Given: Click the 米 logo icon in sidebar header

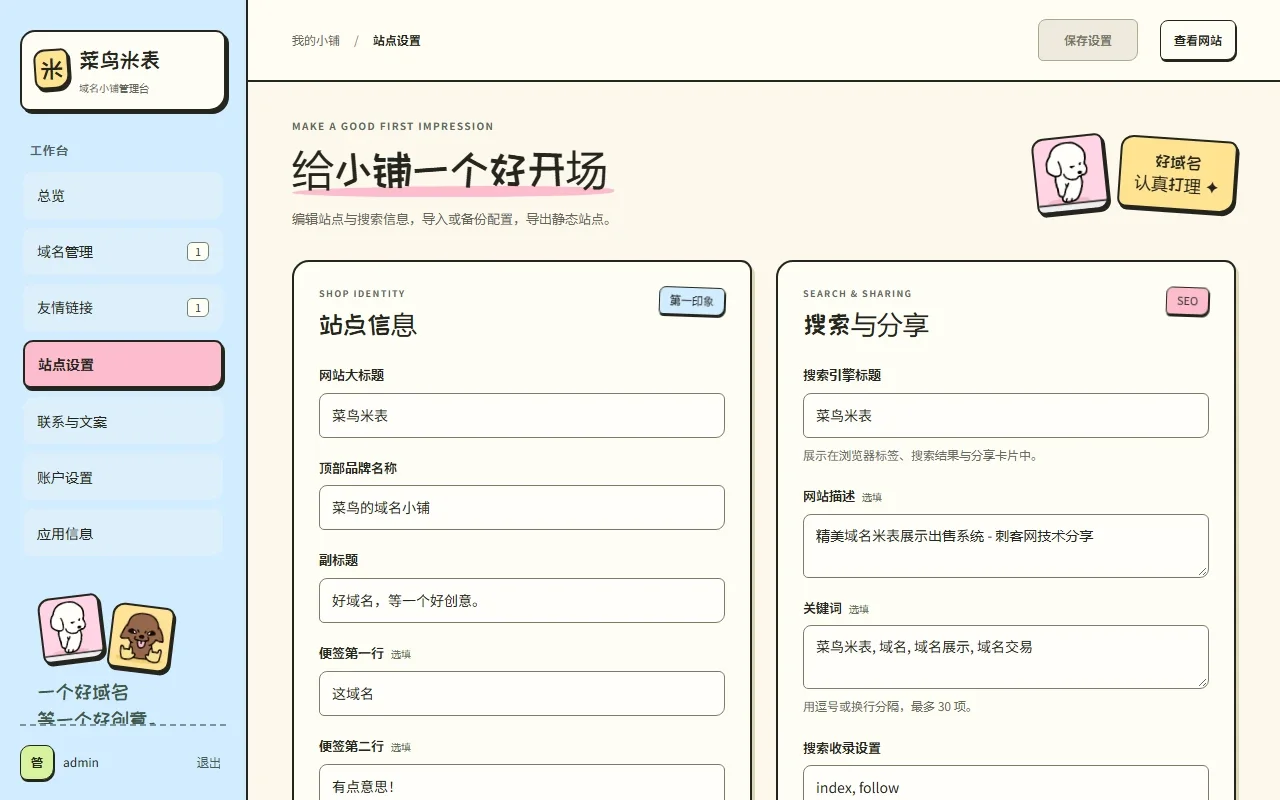Looking at the screenshot, I should [x=52, y=69].
